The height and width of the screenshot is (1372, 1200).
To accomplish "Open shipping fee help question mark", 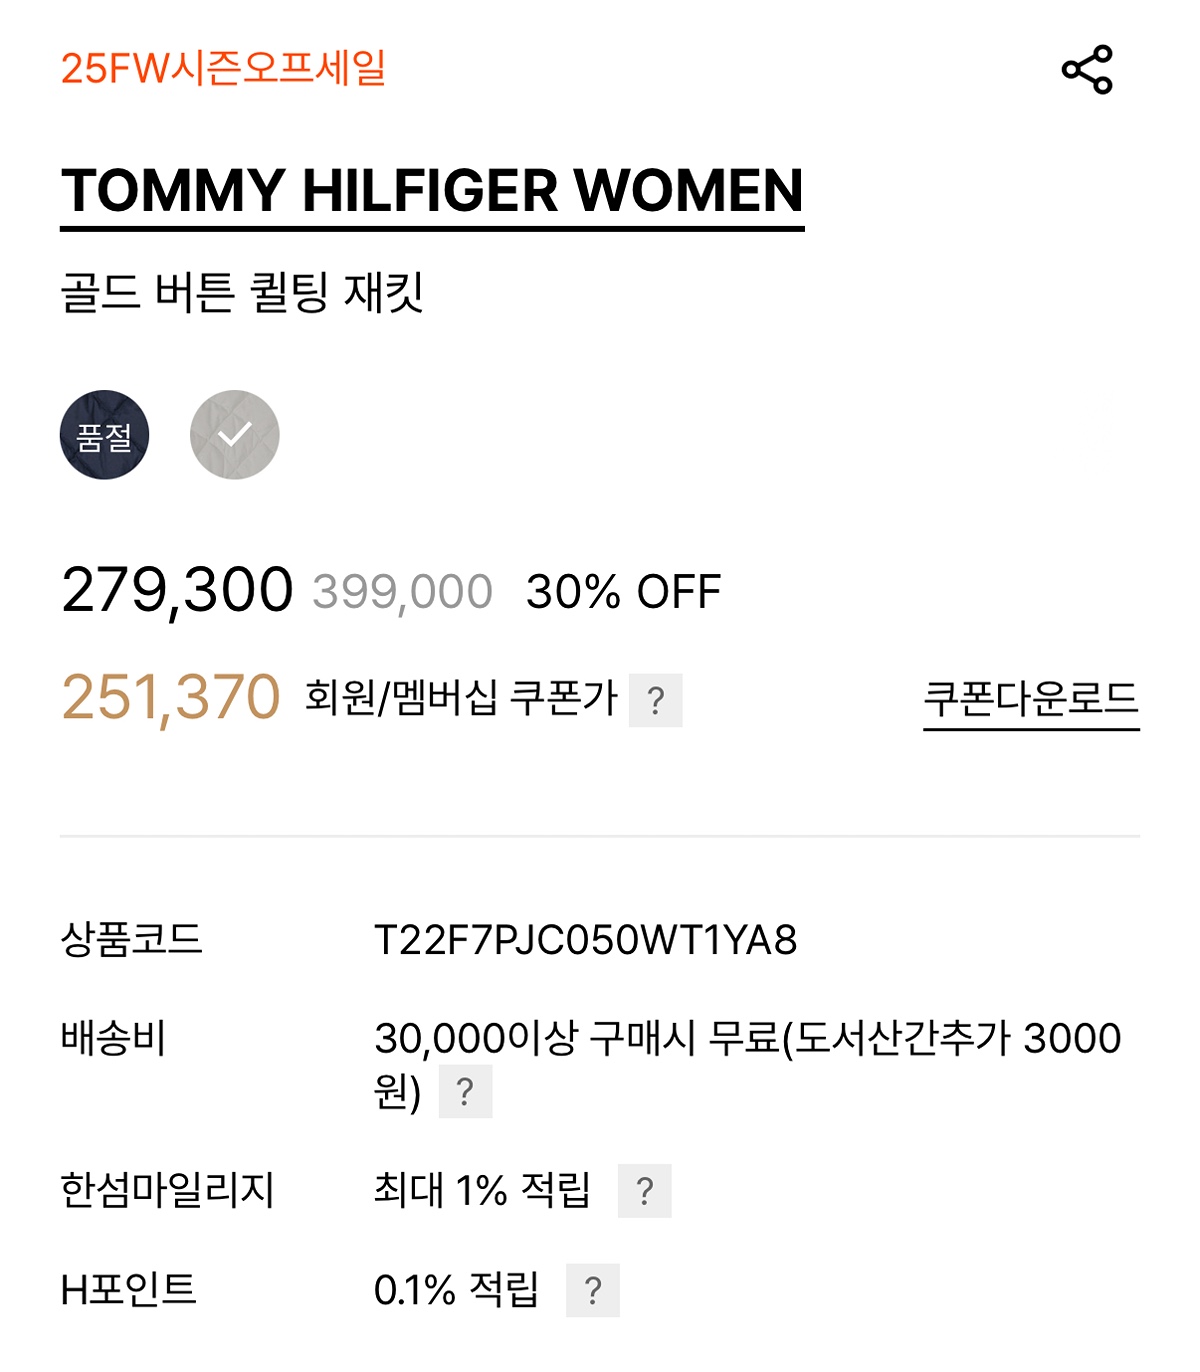I will pos(465,1091).
